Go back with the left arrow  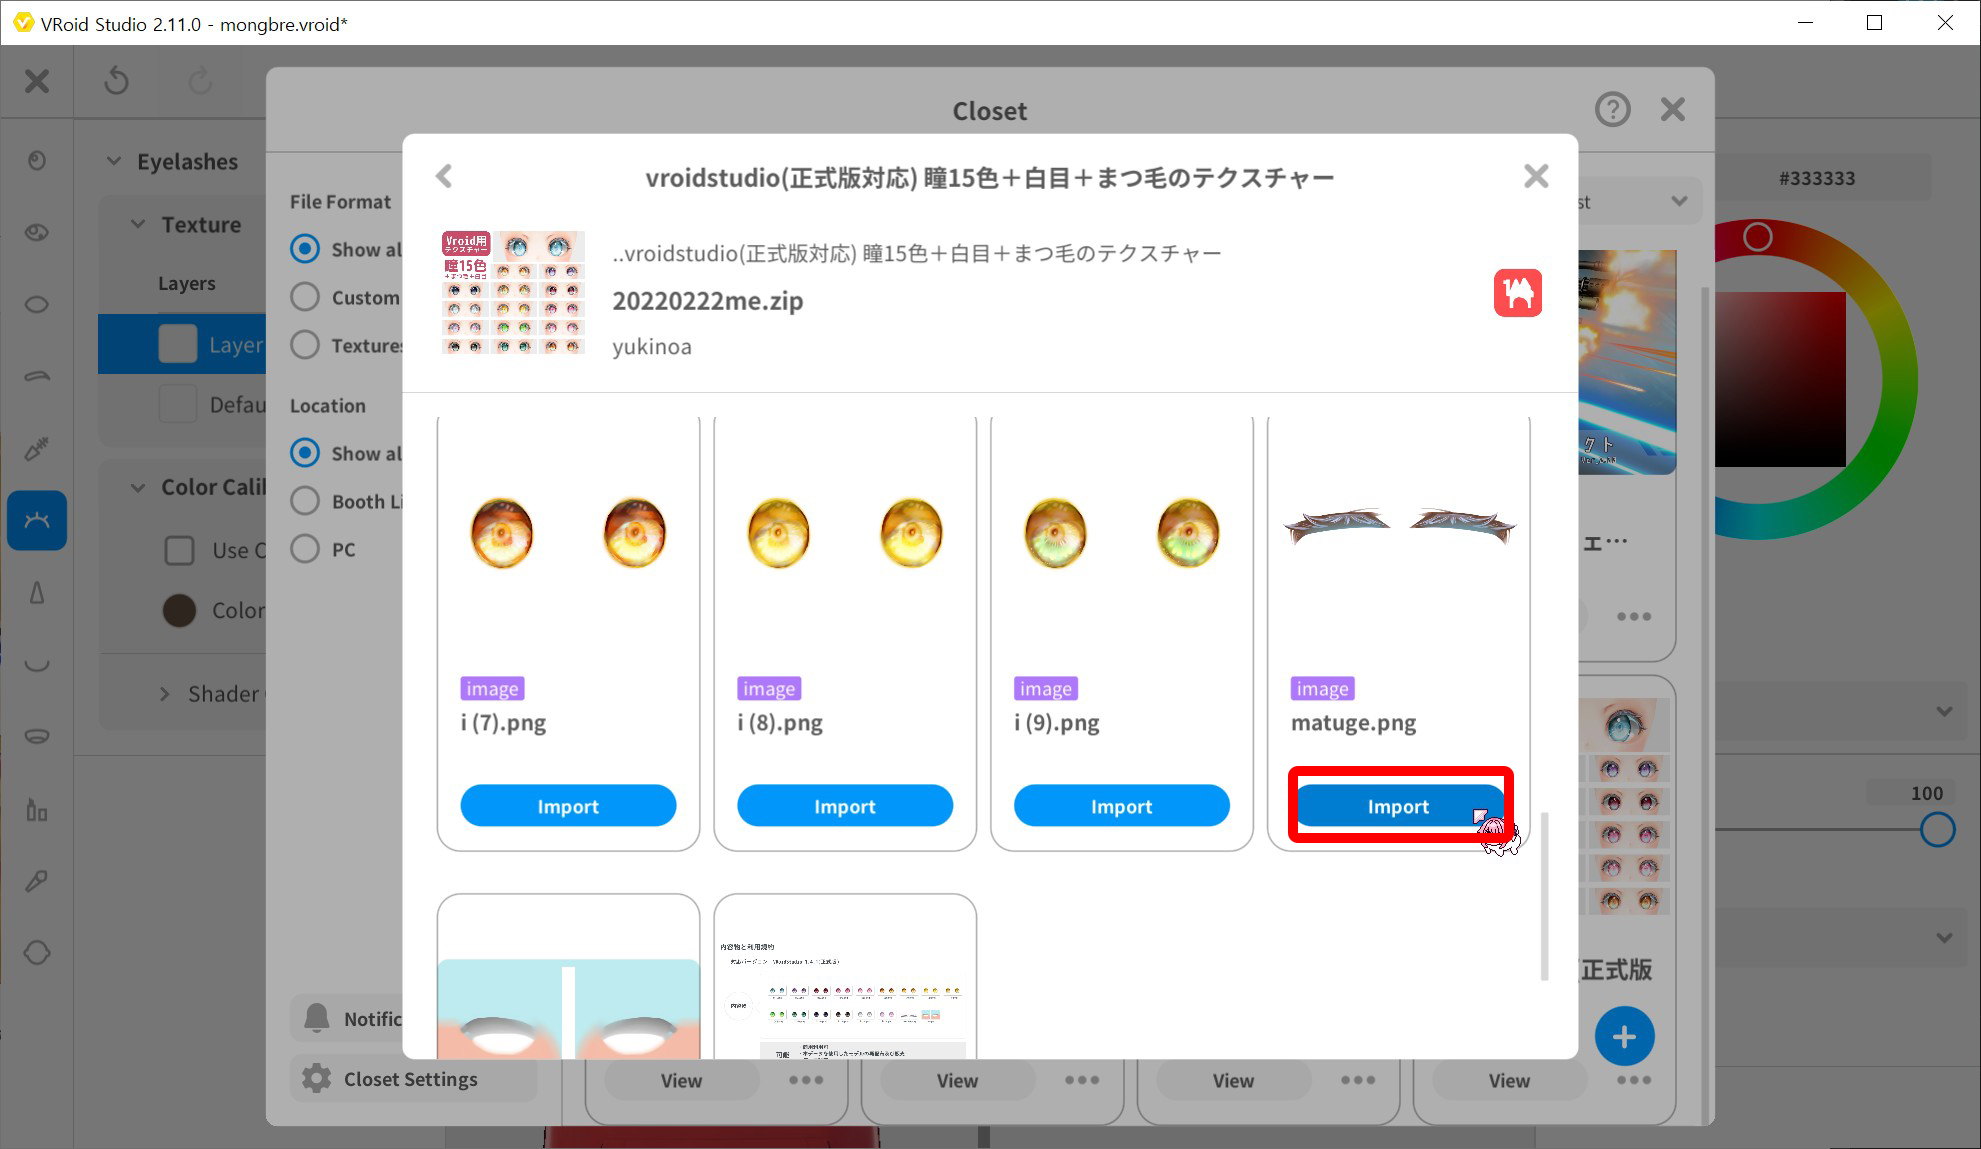pyautogui.click(x=444, y=177)
